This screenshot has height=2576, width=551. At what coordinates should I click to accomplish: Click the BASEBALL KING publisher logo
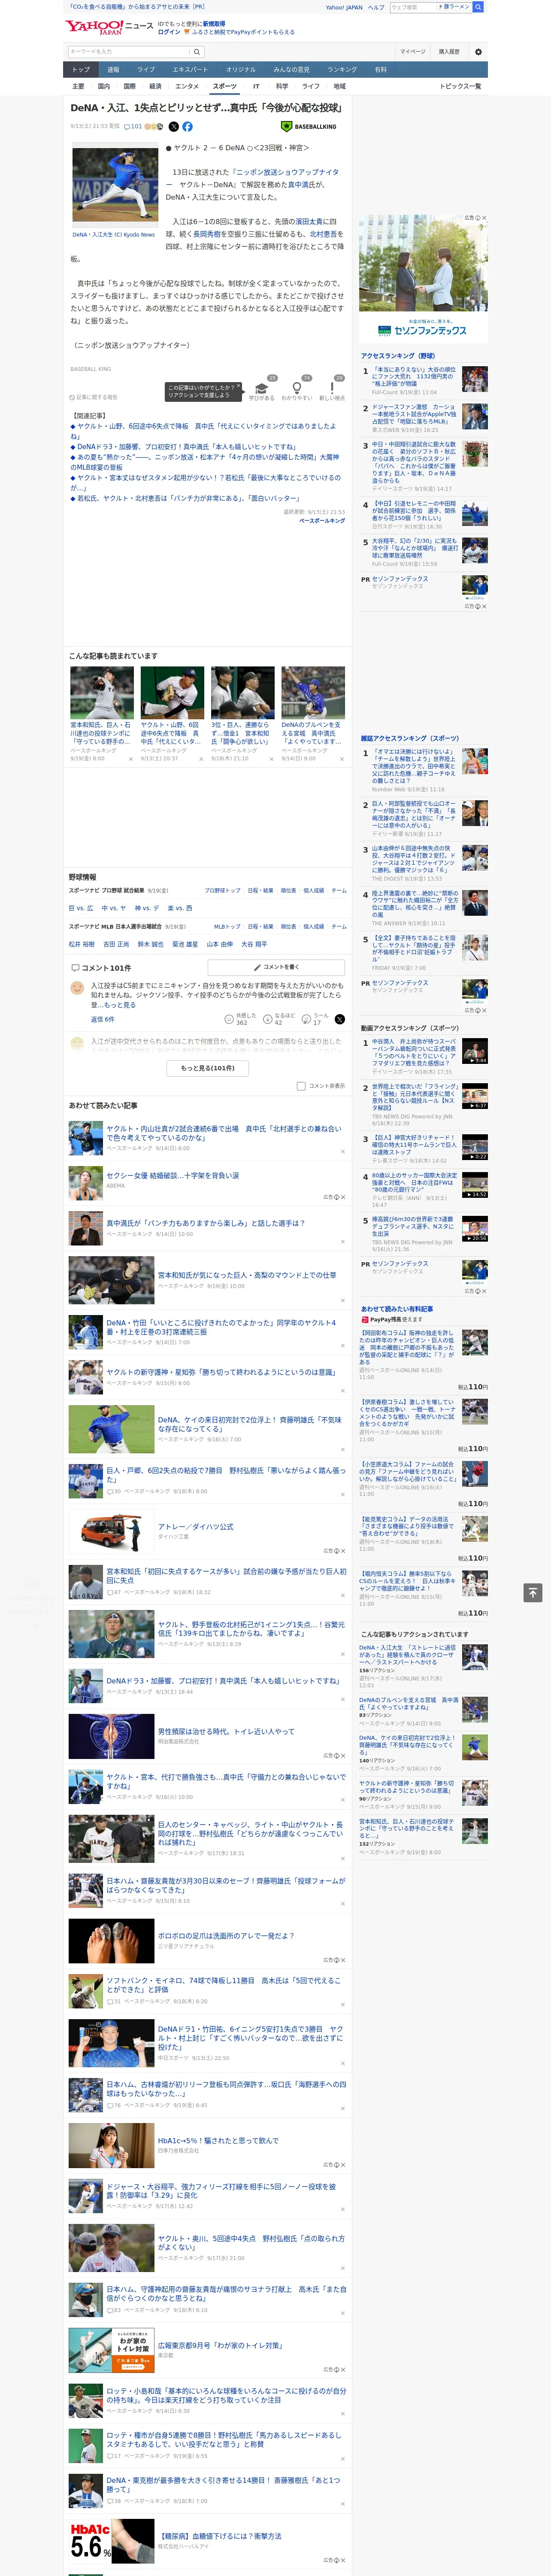click(x=309, y=127)
